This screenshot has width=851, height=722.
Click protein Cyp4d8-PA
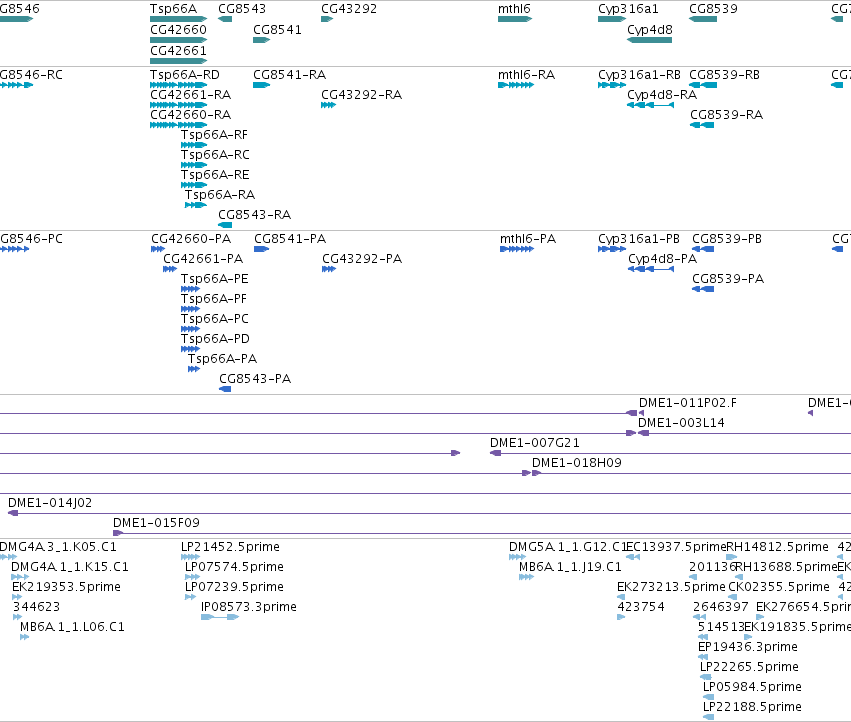(x=651, y=269)
